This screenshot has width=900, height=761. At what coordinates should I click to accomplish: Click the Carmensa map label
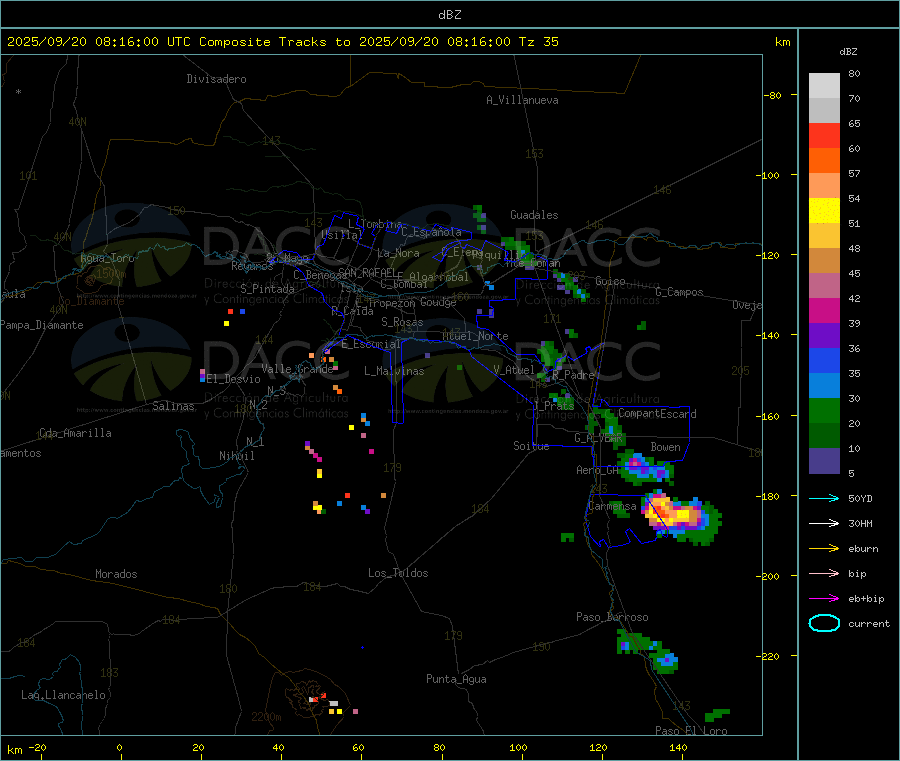(x=612, y=506)
